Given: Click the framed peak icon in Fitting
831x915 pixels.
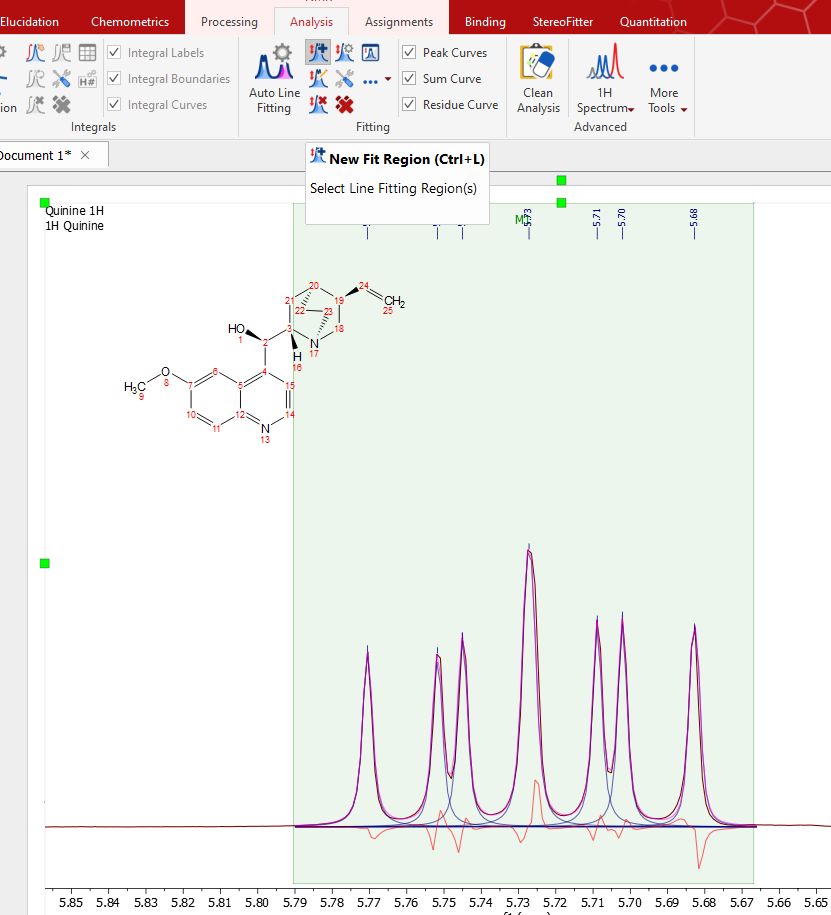Looking at the screenshot, I should (371, 53).
